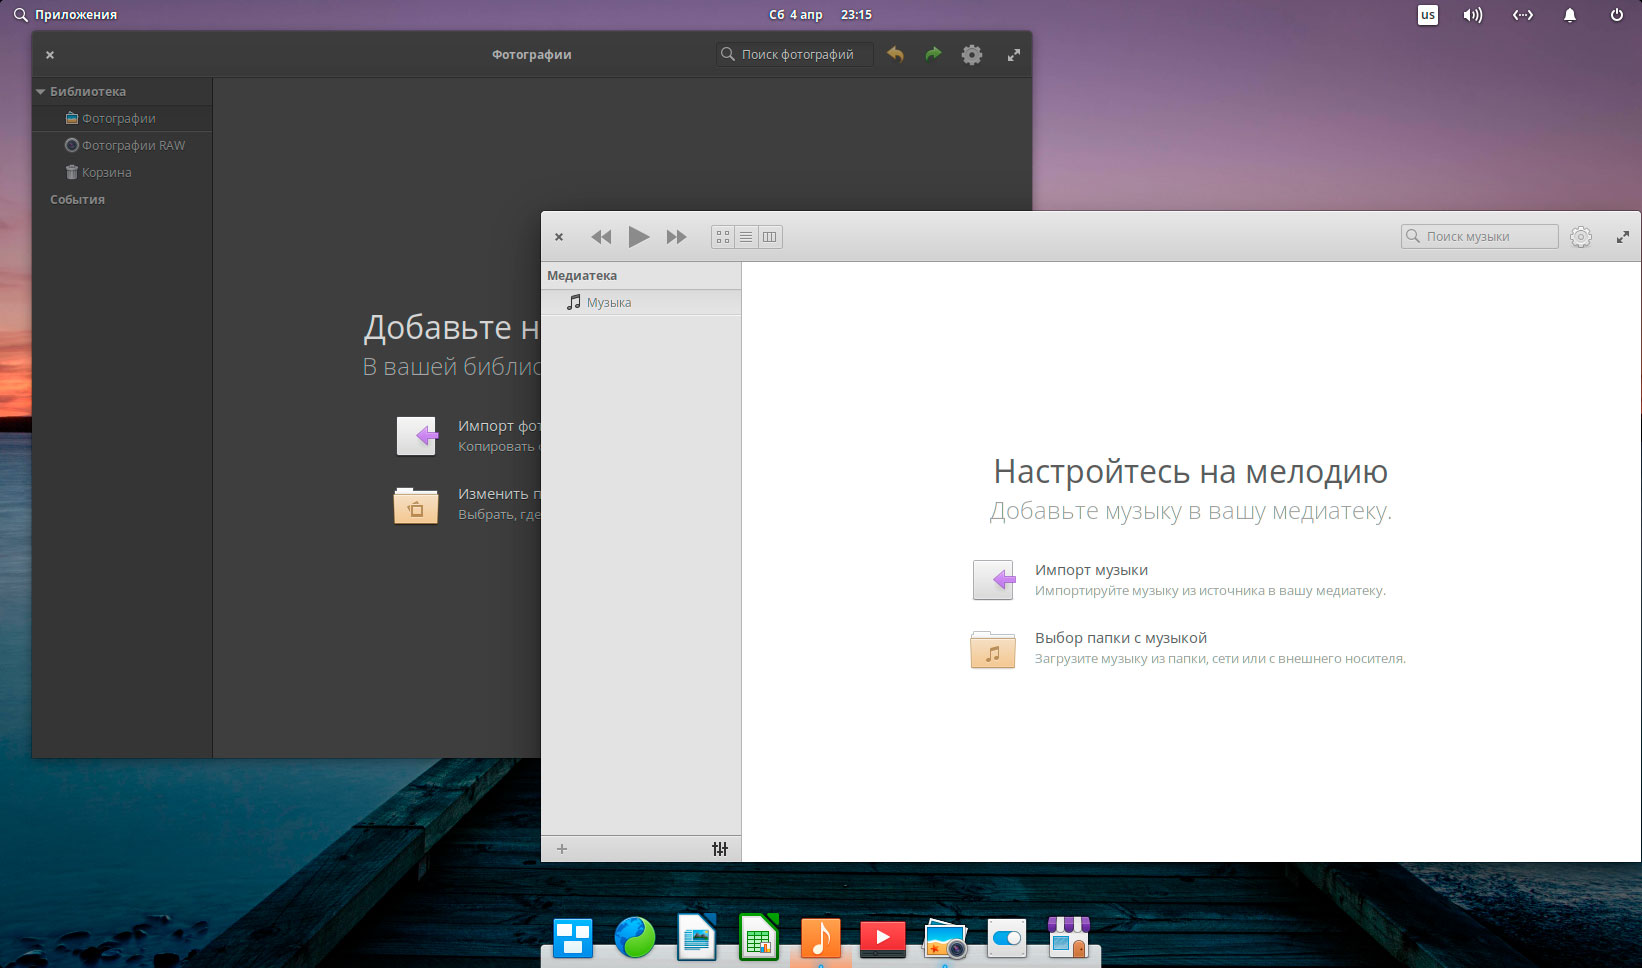Open Photos app settings gear menu
The image size is (1642, 968).
point(971,55)
